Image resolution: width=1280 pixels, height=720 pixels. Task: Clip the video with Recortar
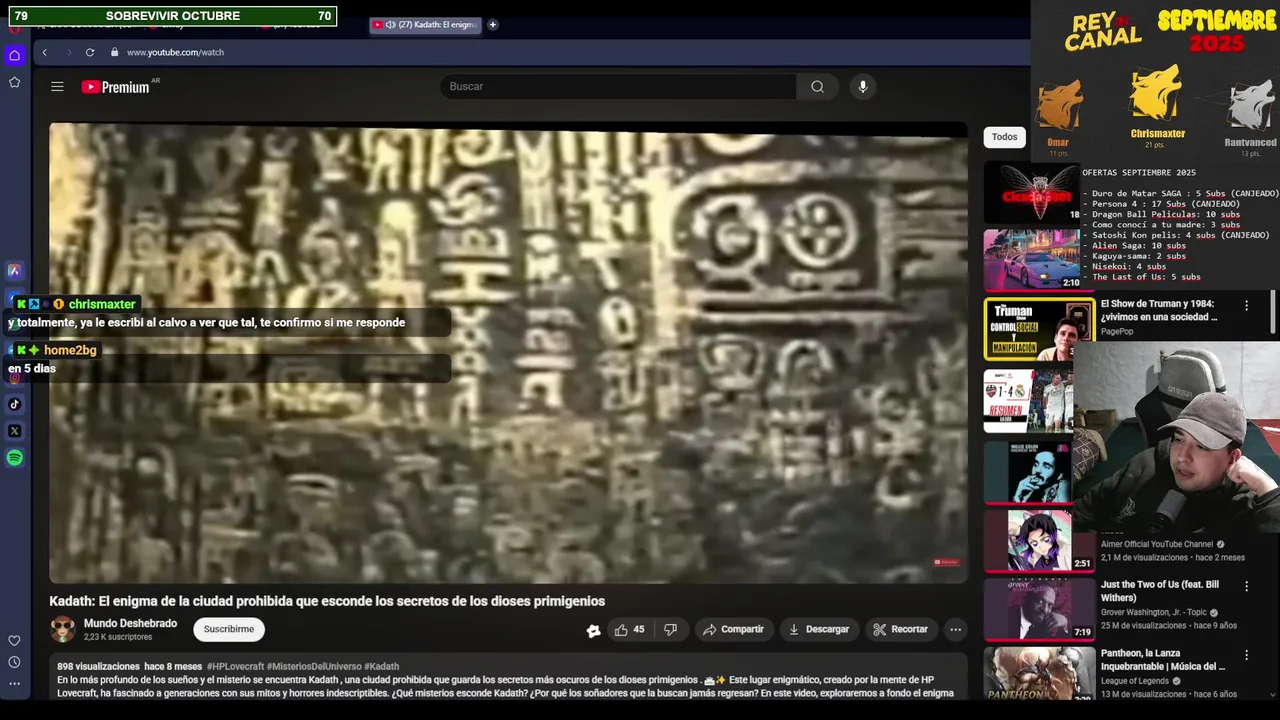click(900, 629)
